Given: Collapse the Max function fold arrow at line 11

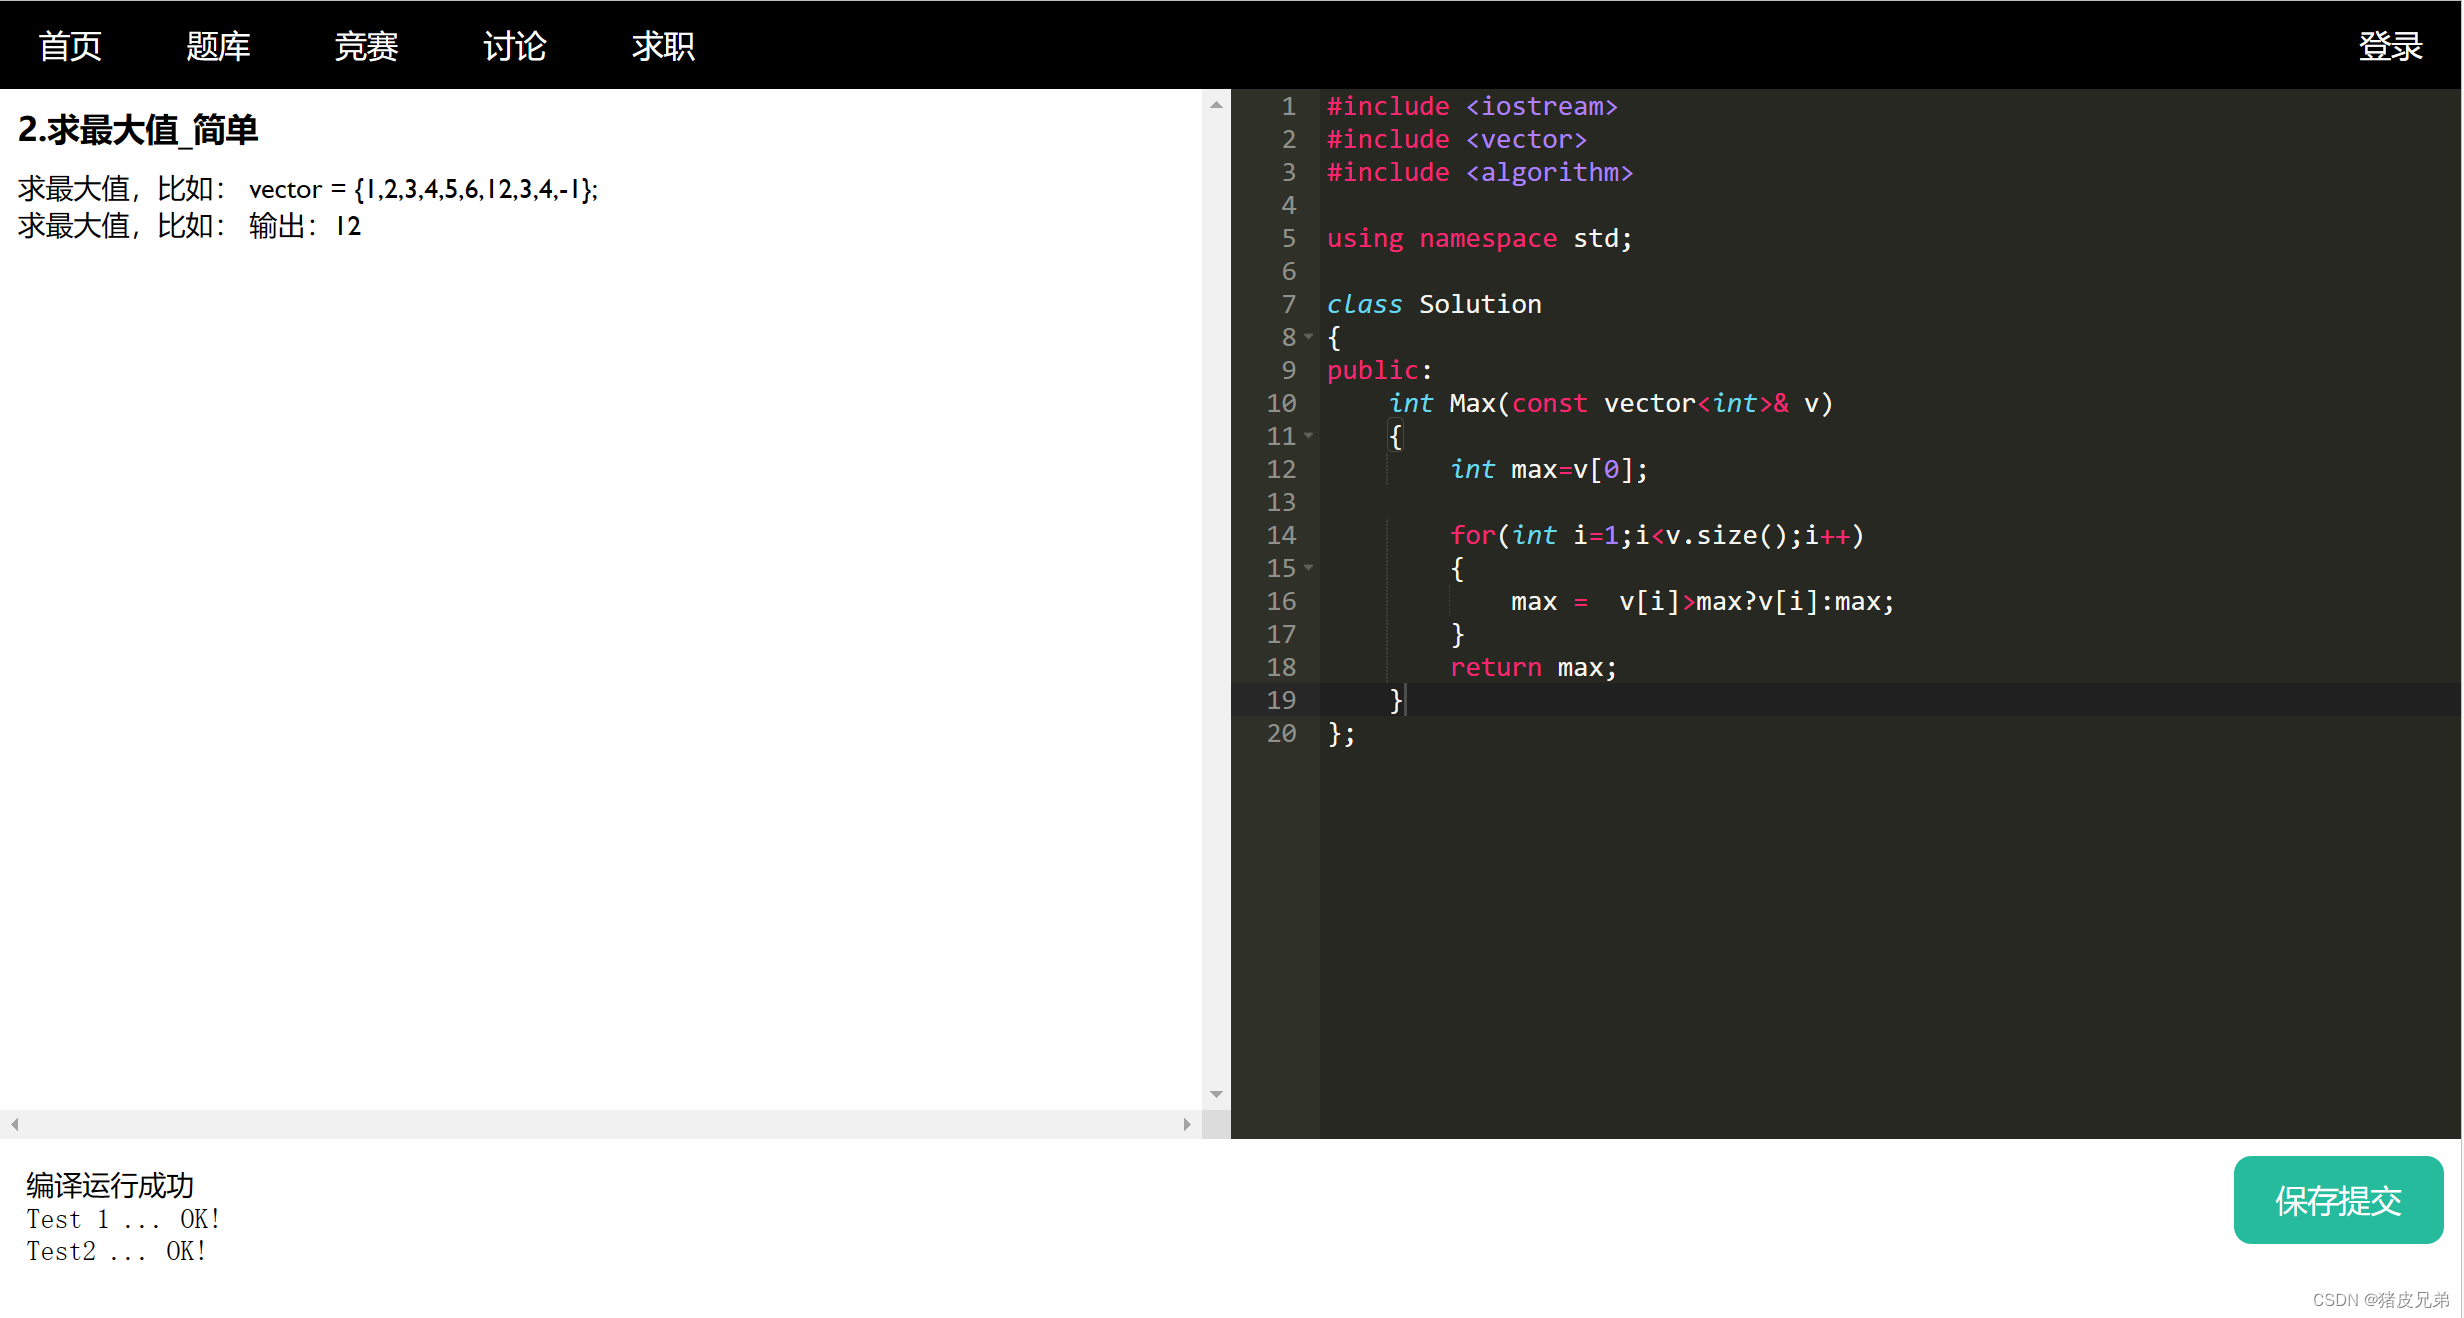Looking at the screenshot, I should (1308, 436).
